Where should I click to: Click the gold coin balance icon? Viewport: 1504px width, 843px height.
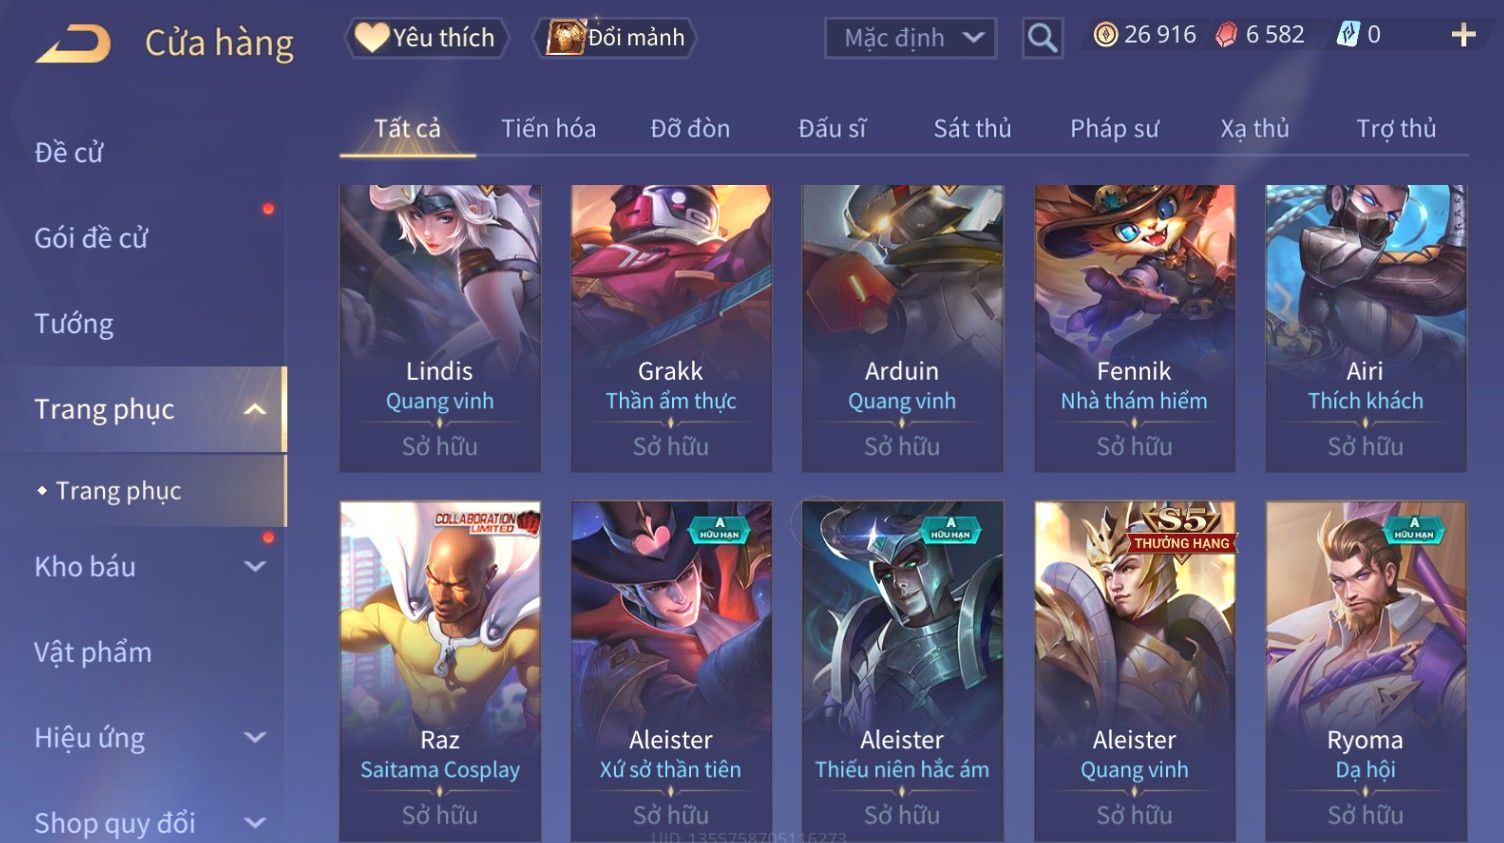(x=1105, y=35)
